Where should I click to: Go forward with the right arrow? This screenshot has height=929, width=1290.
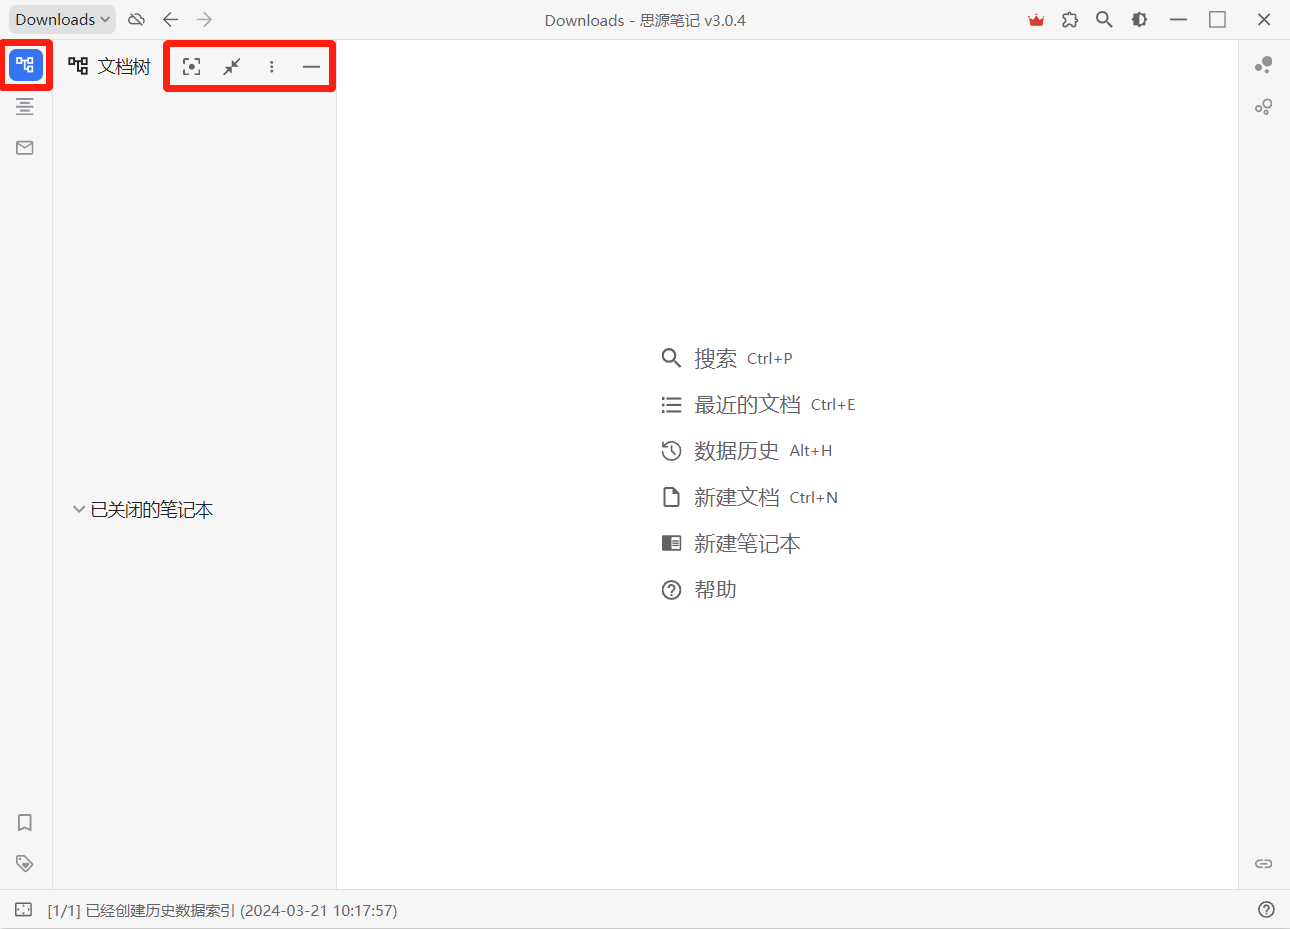point(205,19)
